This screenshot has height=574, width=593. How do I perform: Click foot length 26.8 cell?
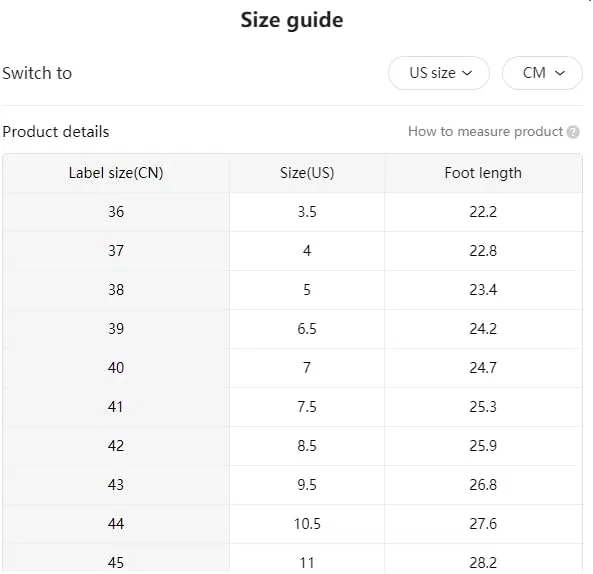[483, 485]
